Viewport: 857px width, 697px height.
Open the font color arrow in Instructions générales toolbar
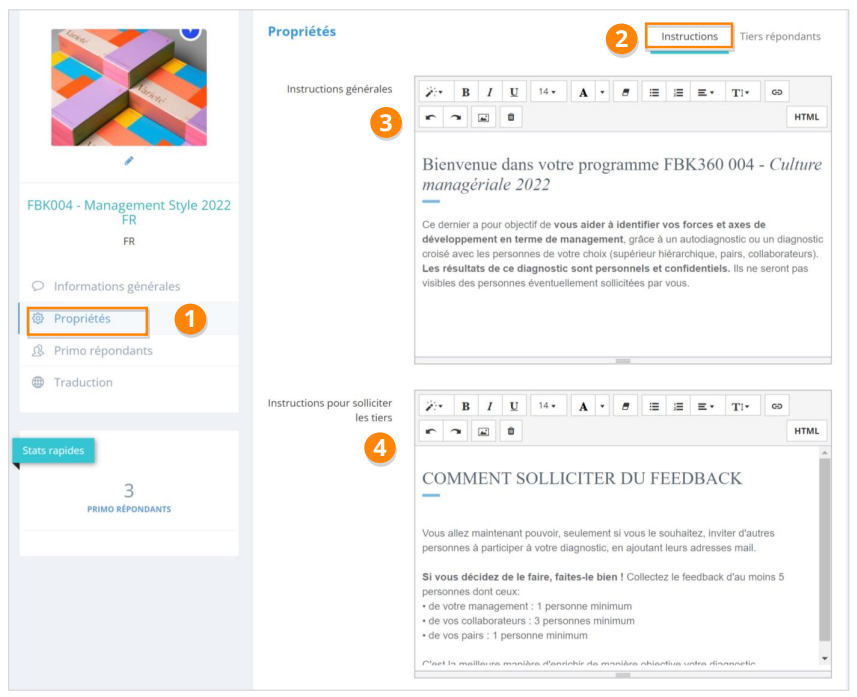(x=602, y=92)
